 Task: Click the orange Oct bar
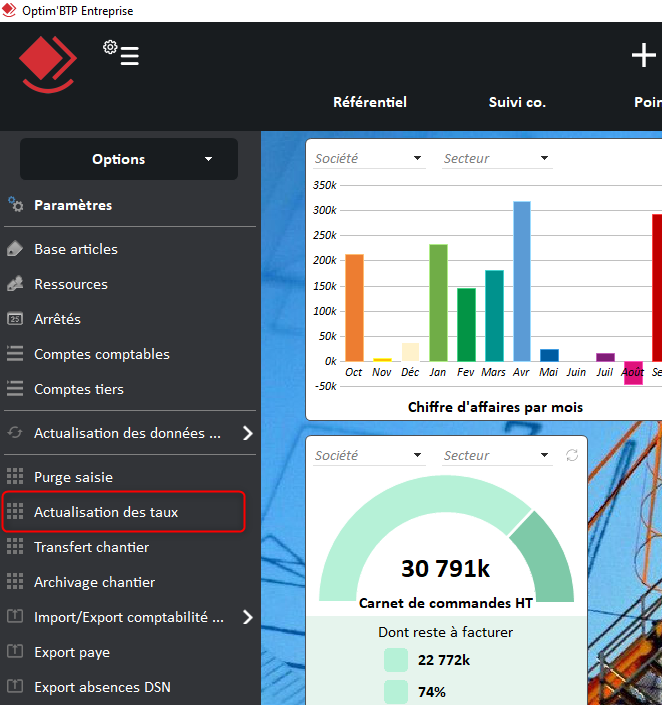pos(354,308)
